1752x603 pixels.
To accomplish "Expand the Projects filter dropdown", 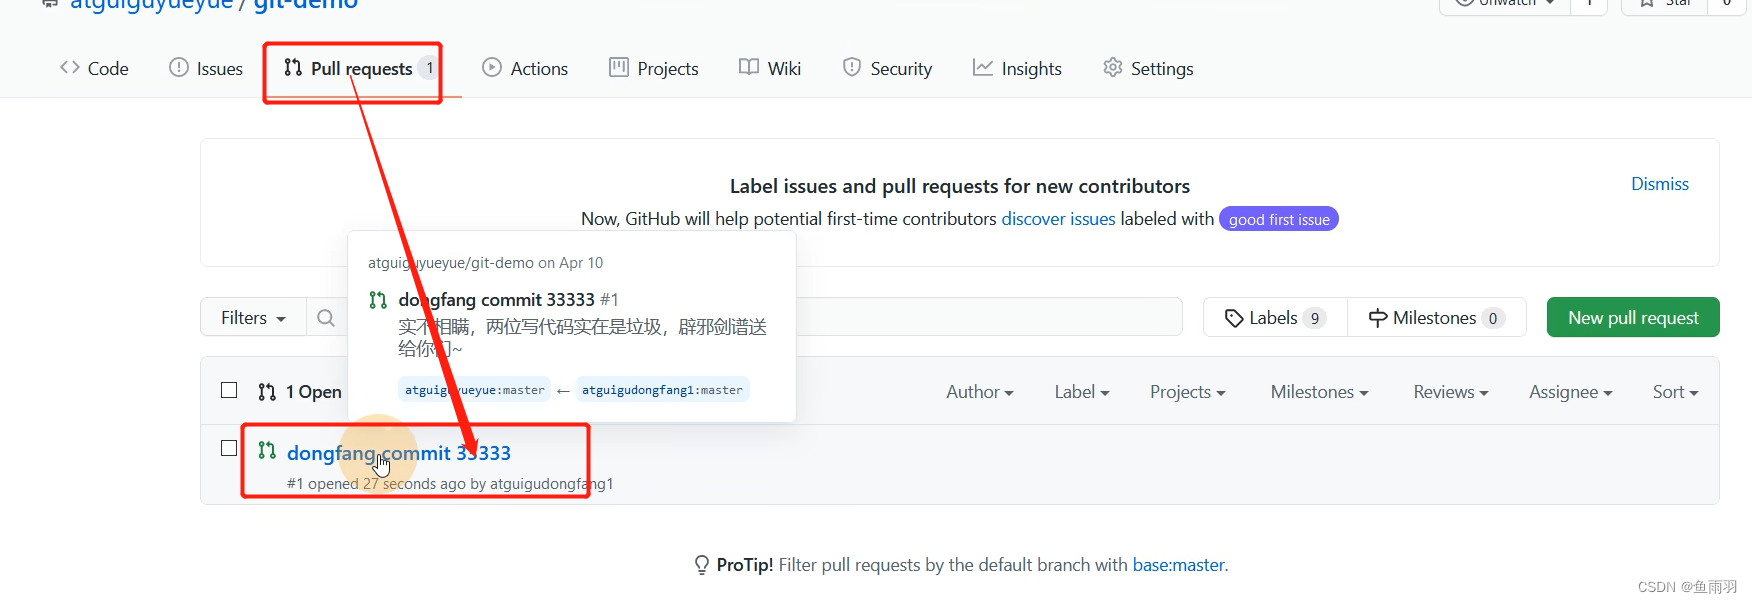I will tap(1188, 392).
